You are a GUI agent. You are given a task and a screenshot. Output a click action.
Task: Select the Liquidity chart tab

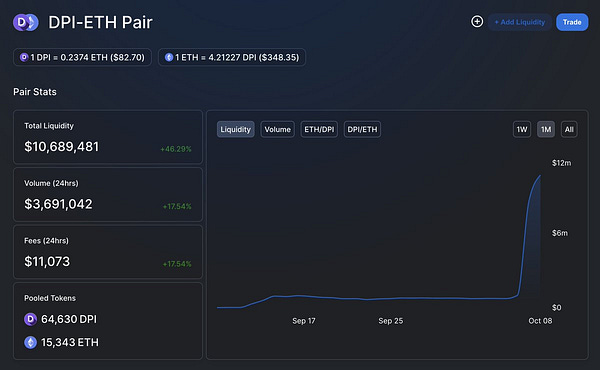[x=235, y=129]
